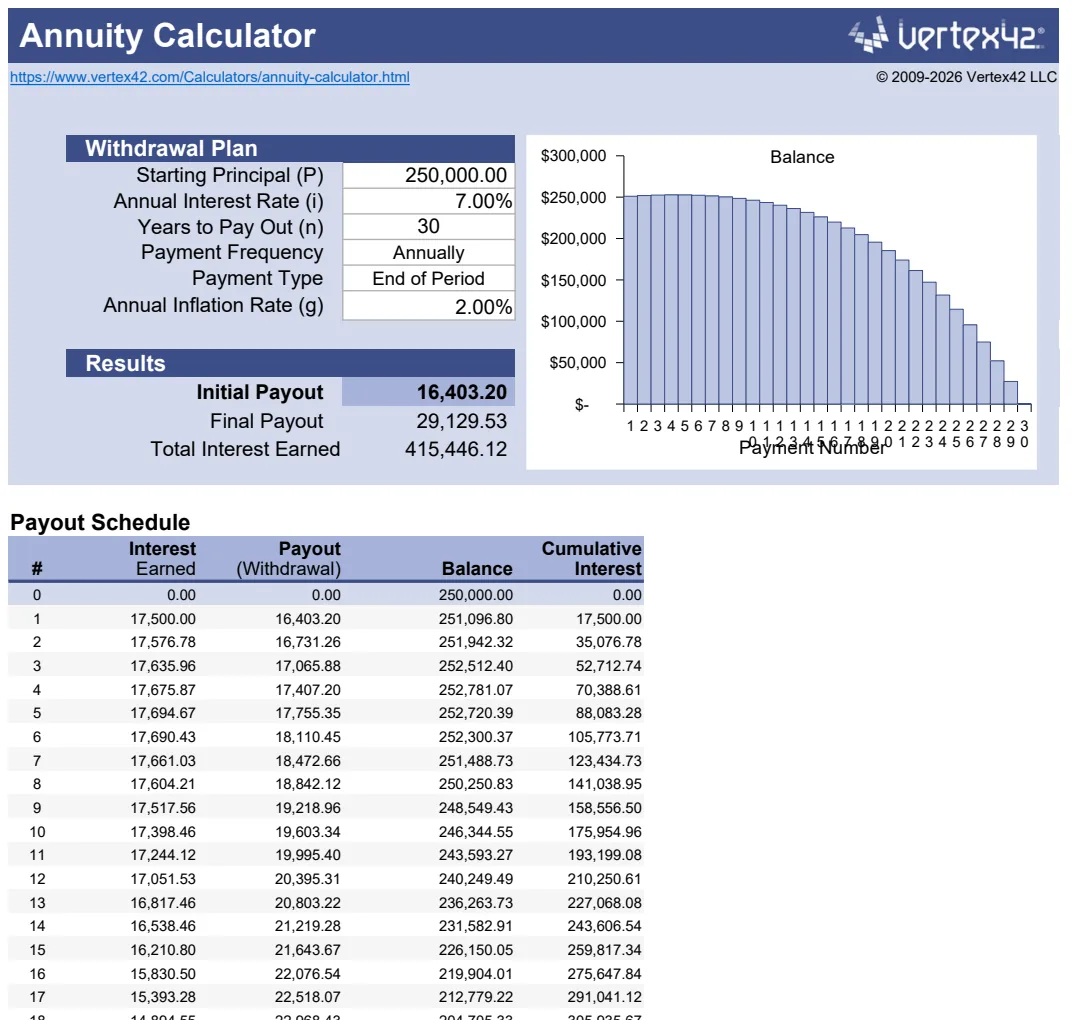The image size is (1082, 1020).
Task: Click interest earned 16,210.80 in row 15
Action: click(x=163, y=950)
